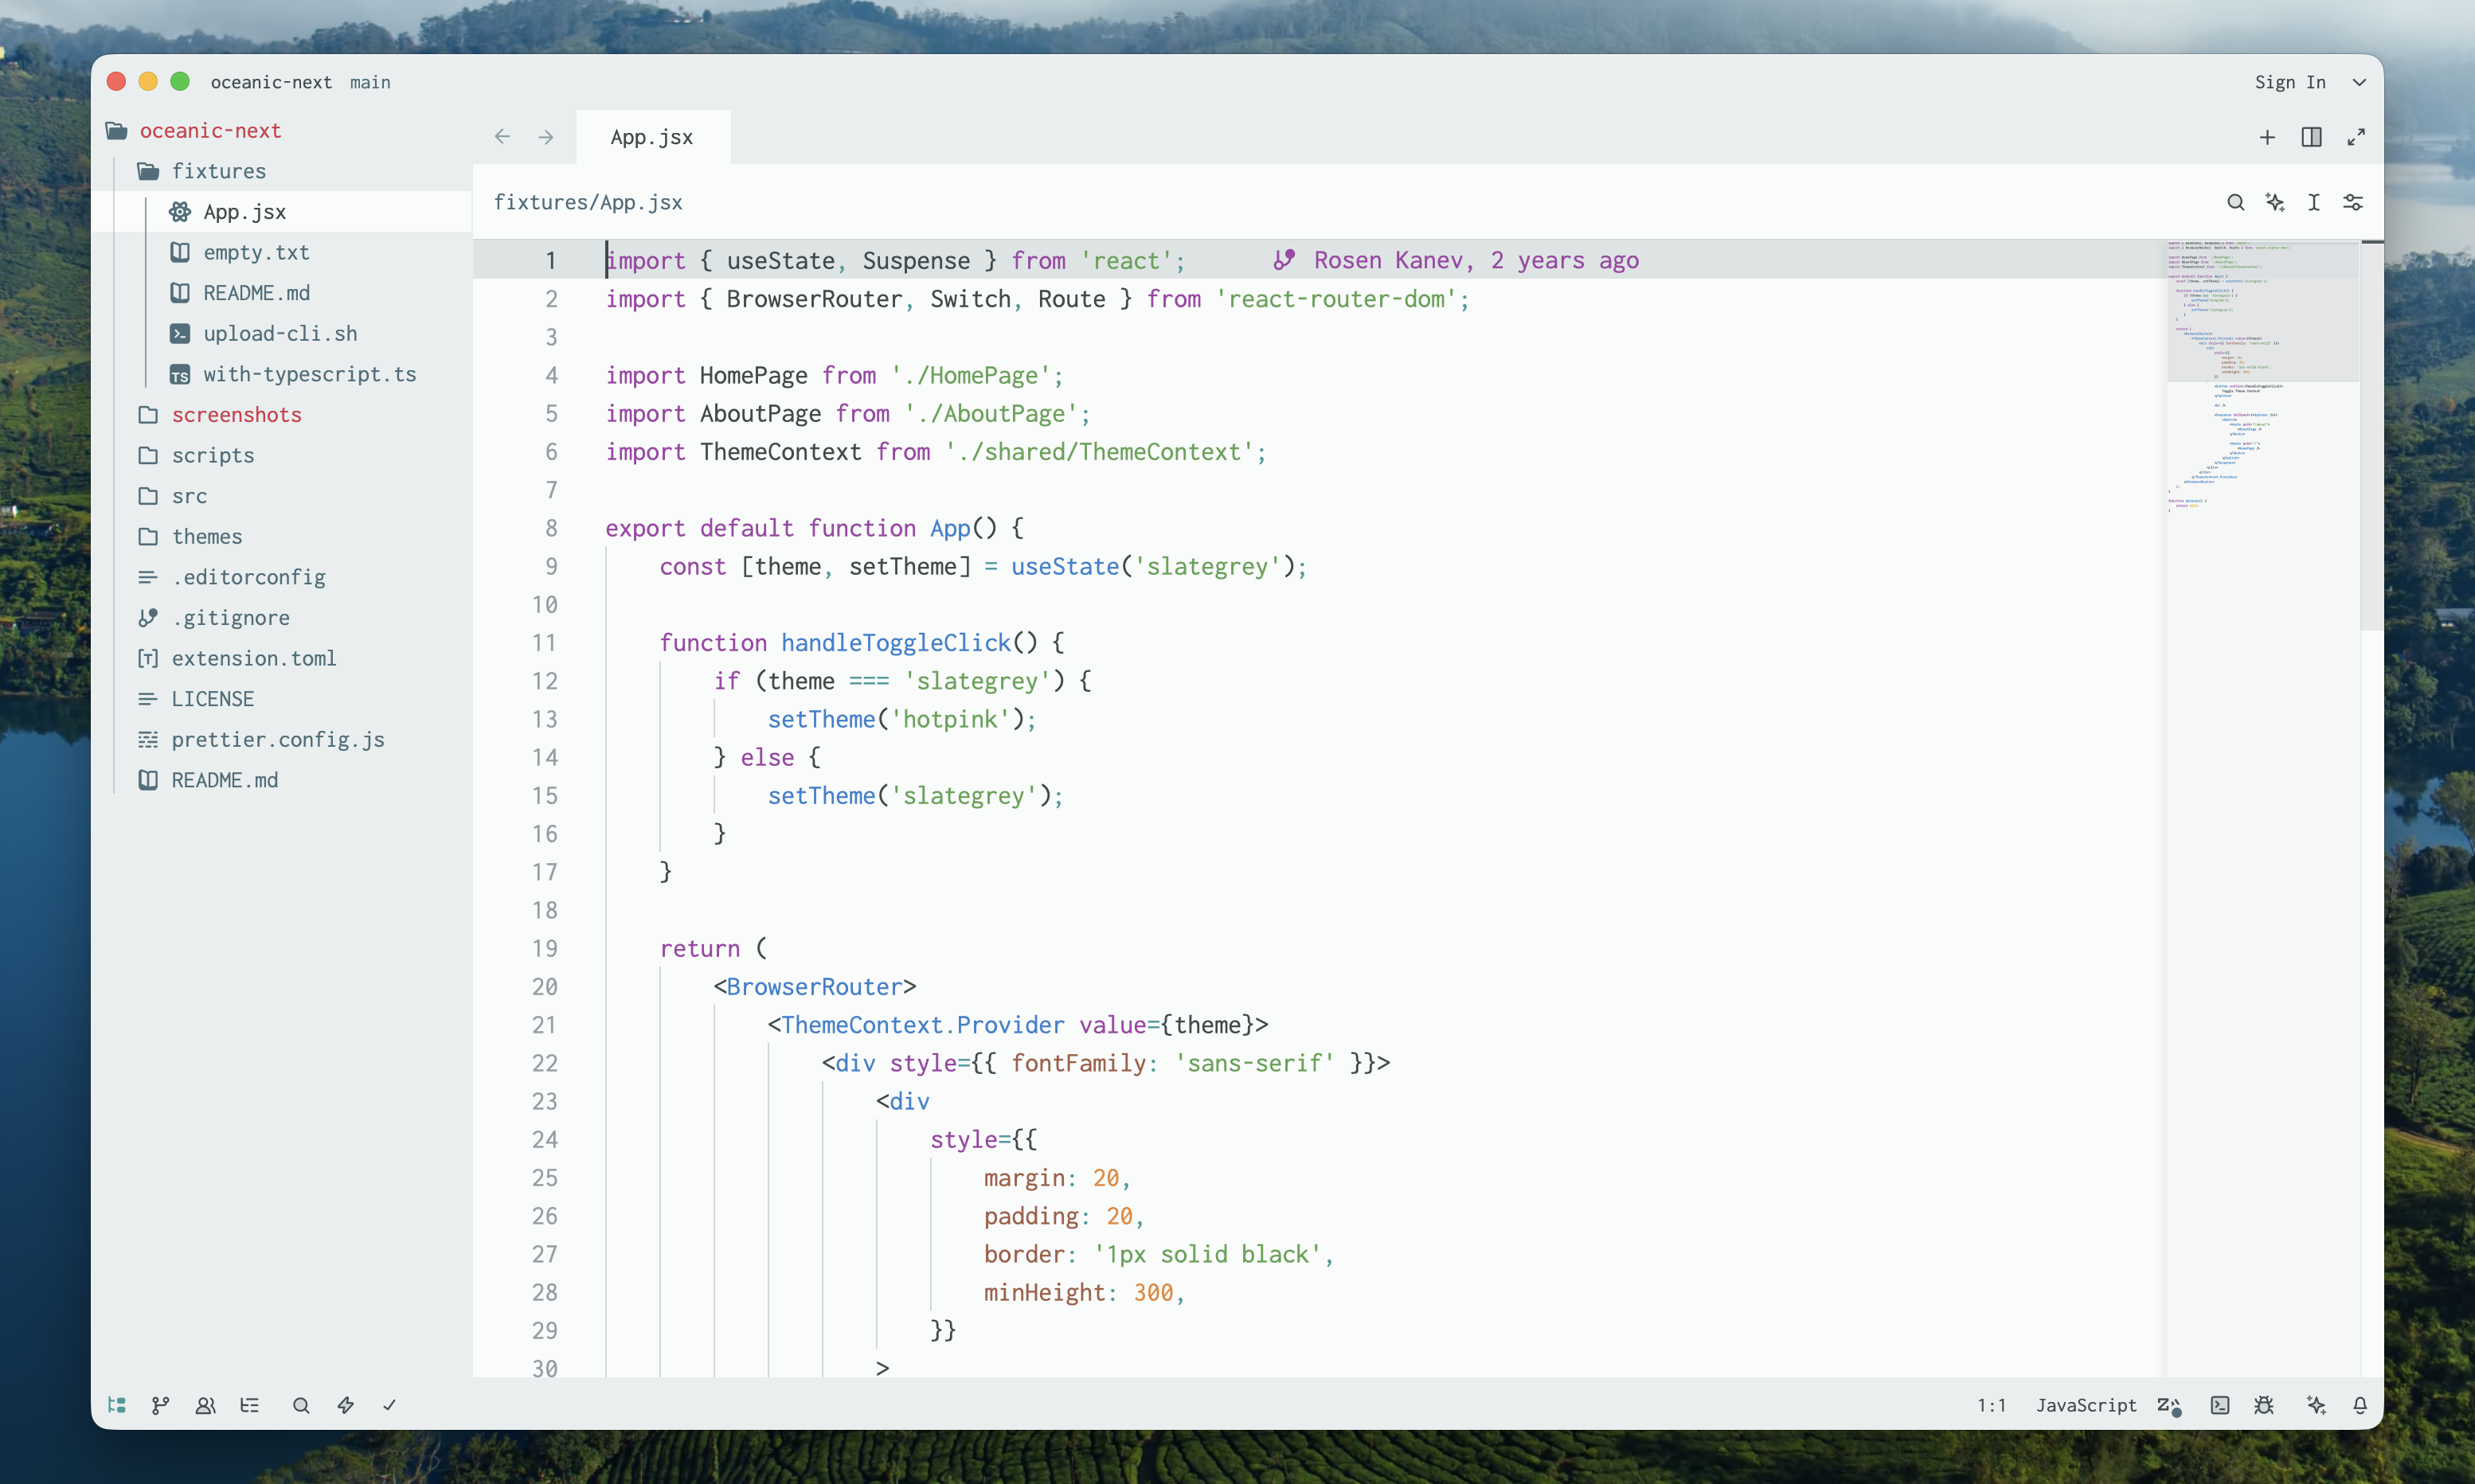Viewport: 2475px width, 1484px height.
Task: Click the fixtures/App.jsx breadcrumb path
Action: [x=588, y=202]
